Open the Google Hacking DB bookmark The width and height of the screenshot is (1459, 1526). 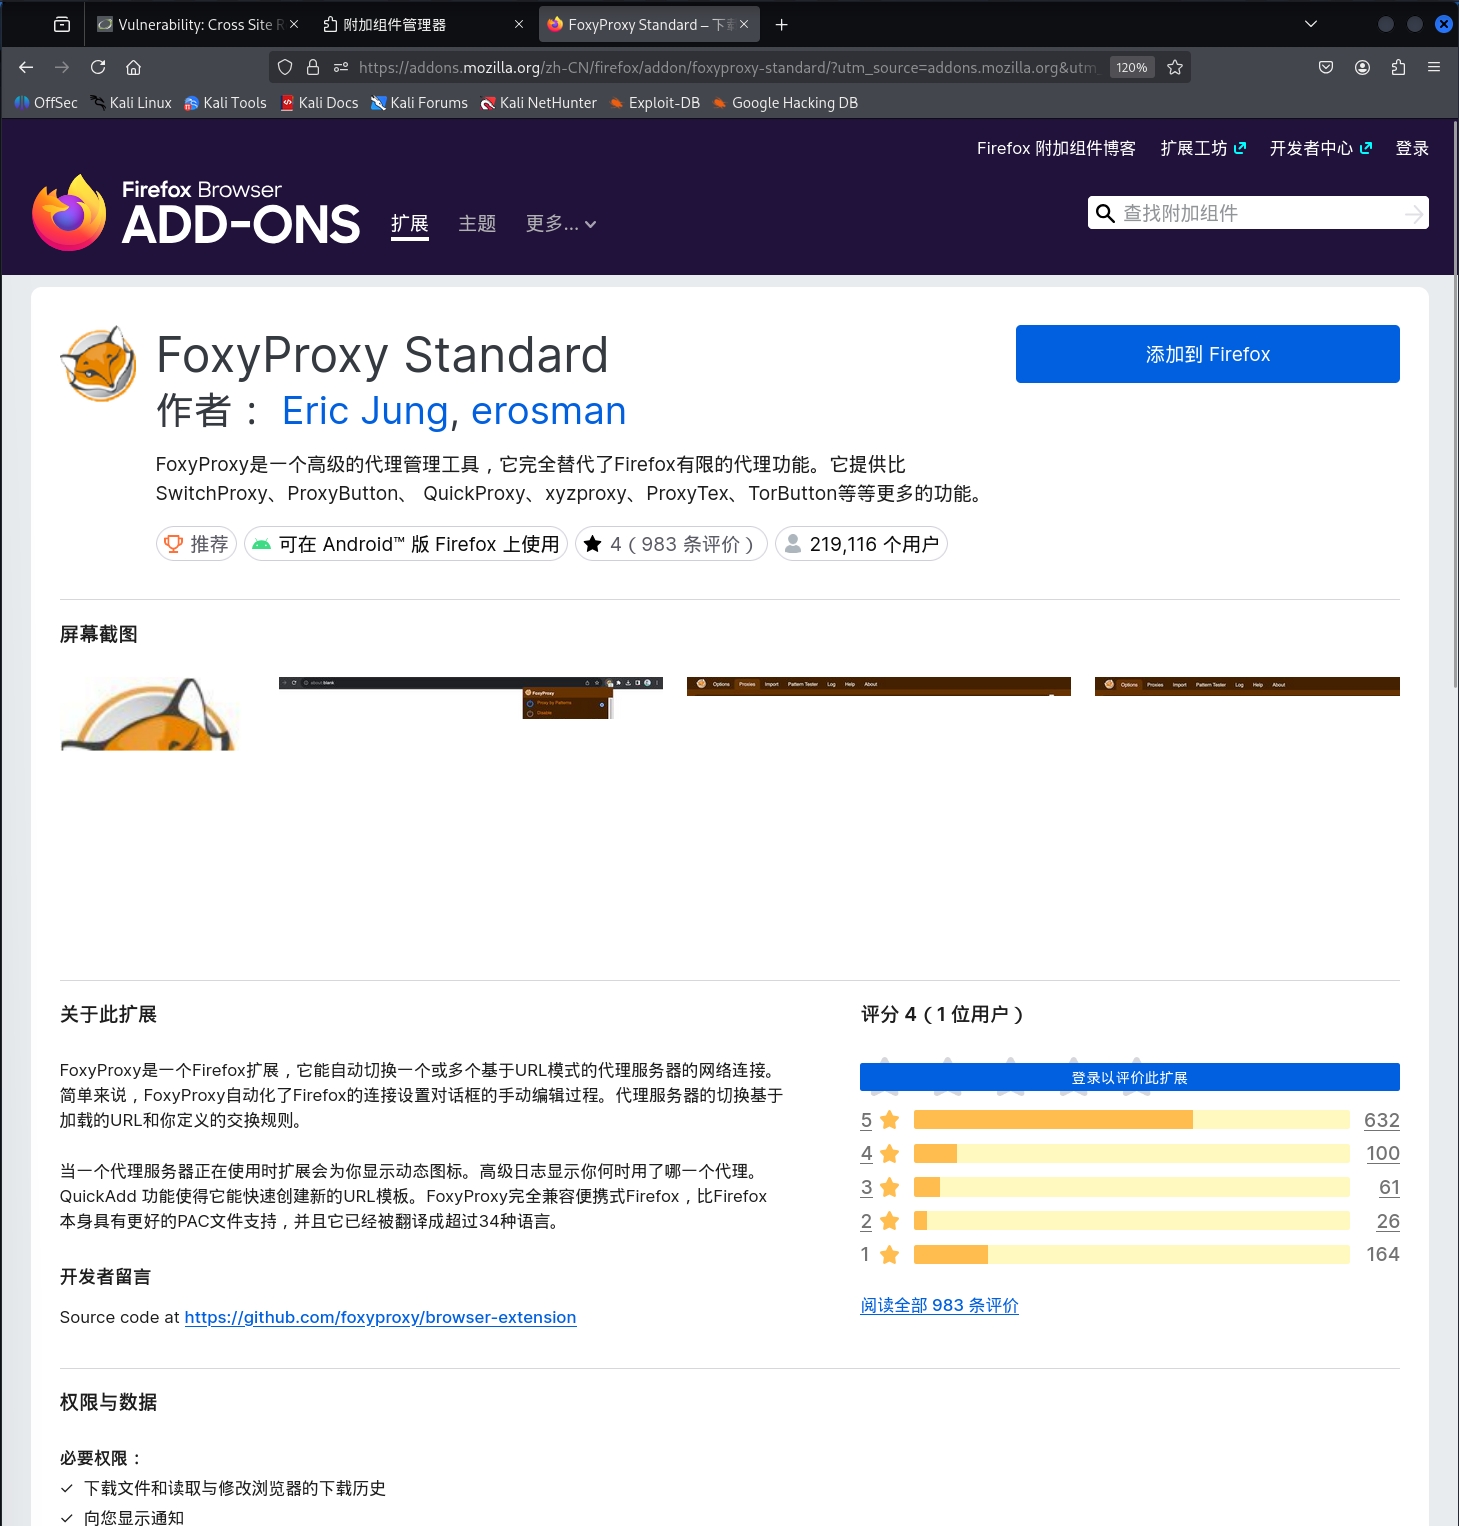785,103
